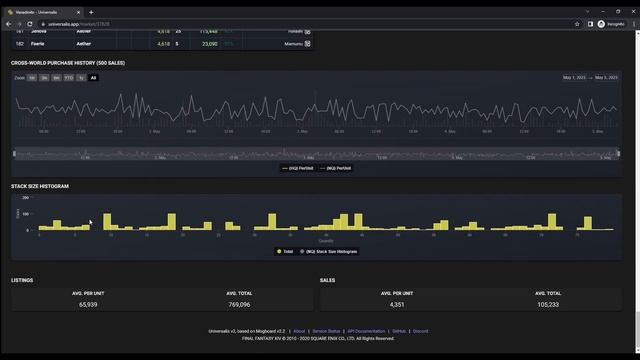640x360 pixels.
Task: Toggle the (NQ) Stack Size Histogram legend
Action: (329, 251)
